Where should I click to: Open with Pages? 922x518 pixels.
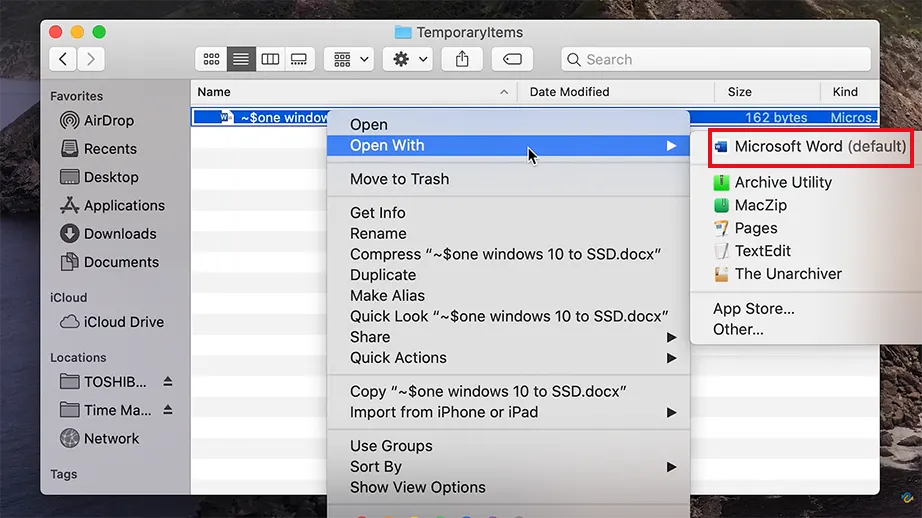pyautogui.click(x=745, y=228)
